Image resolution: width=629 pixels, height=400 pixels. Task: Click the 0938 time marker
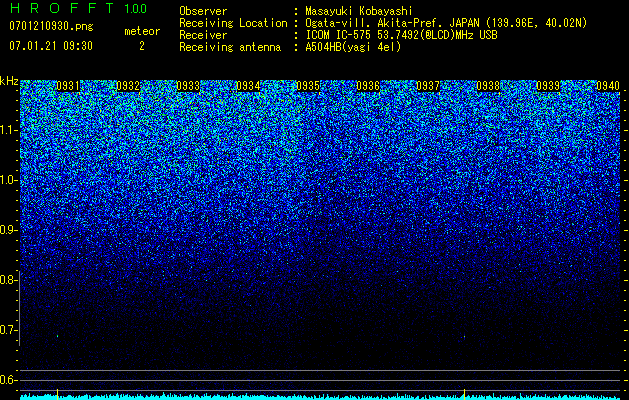[488, 86]
